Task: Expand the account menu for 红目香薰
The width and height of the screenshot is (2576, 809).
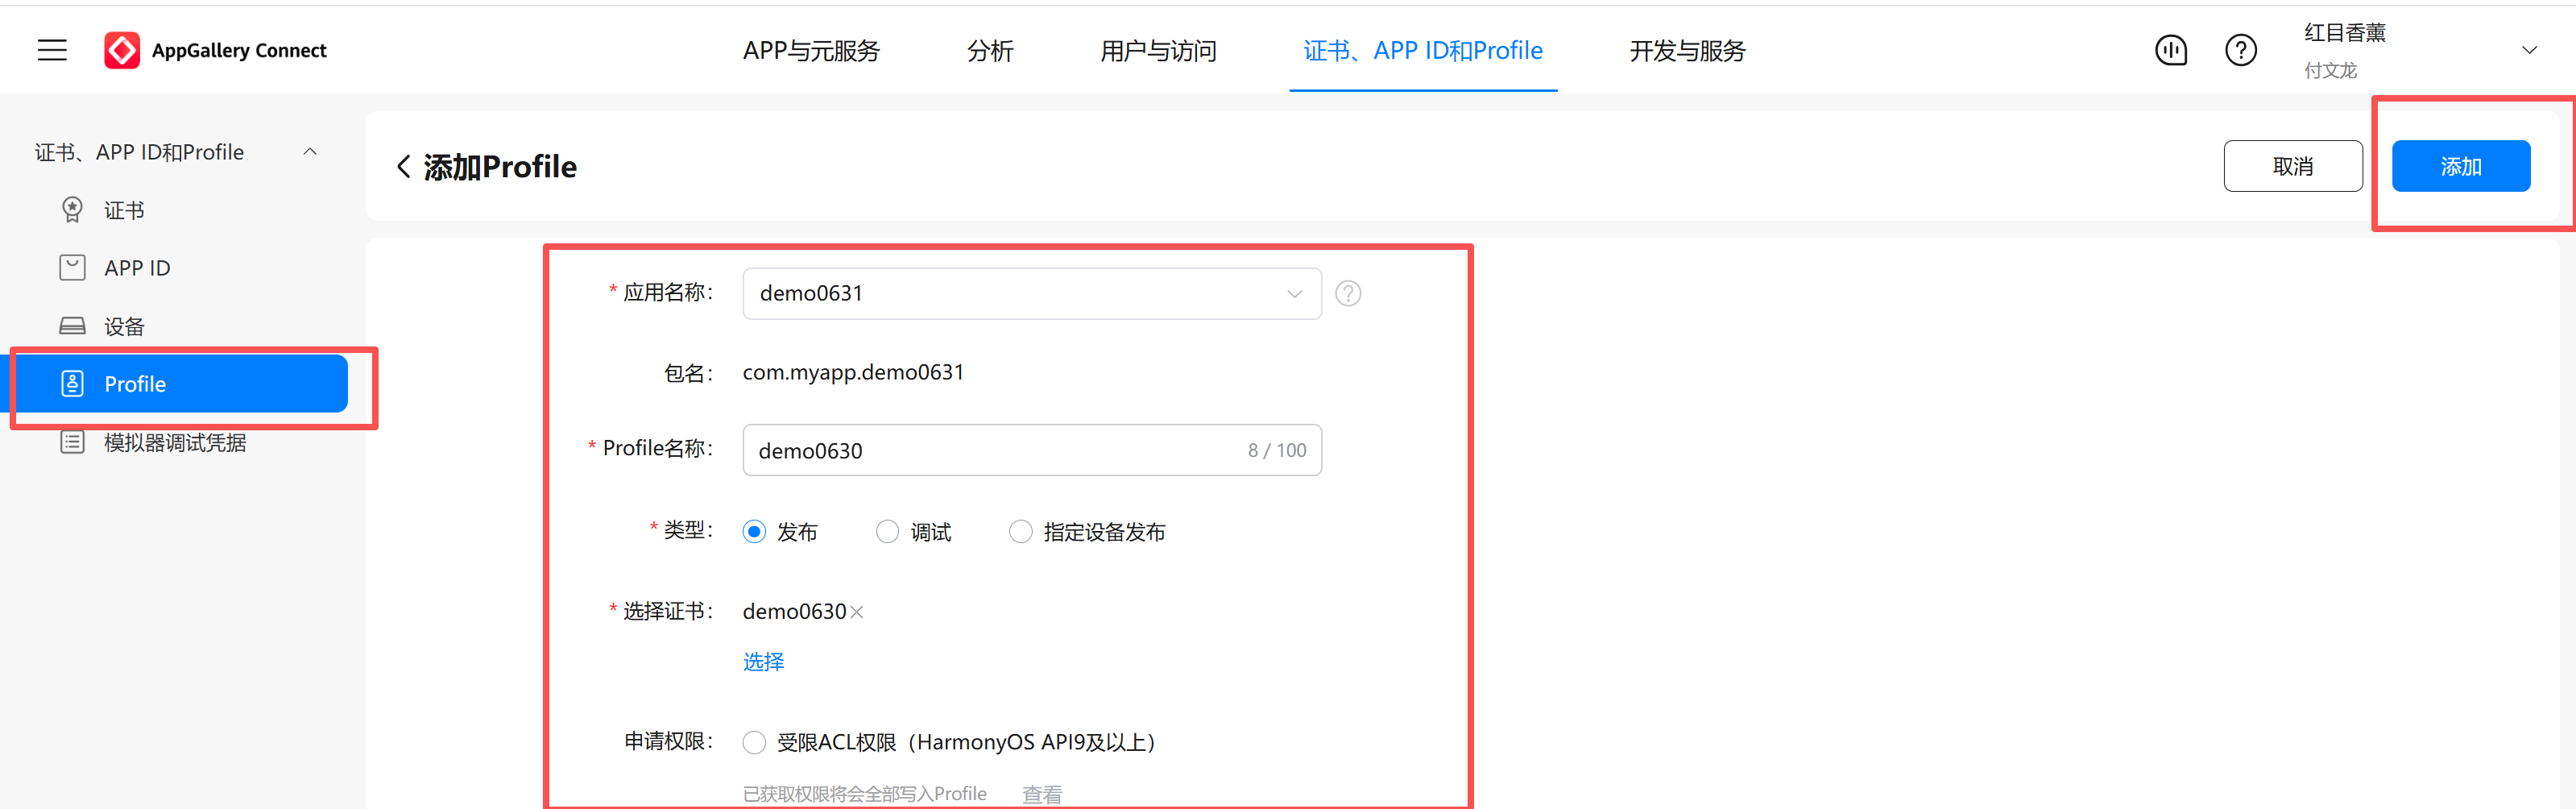Action: 2529,50
